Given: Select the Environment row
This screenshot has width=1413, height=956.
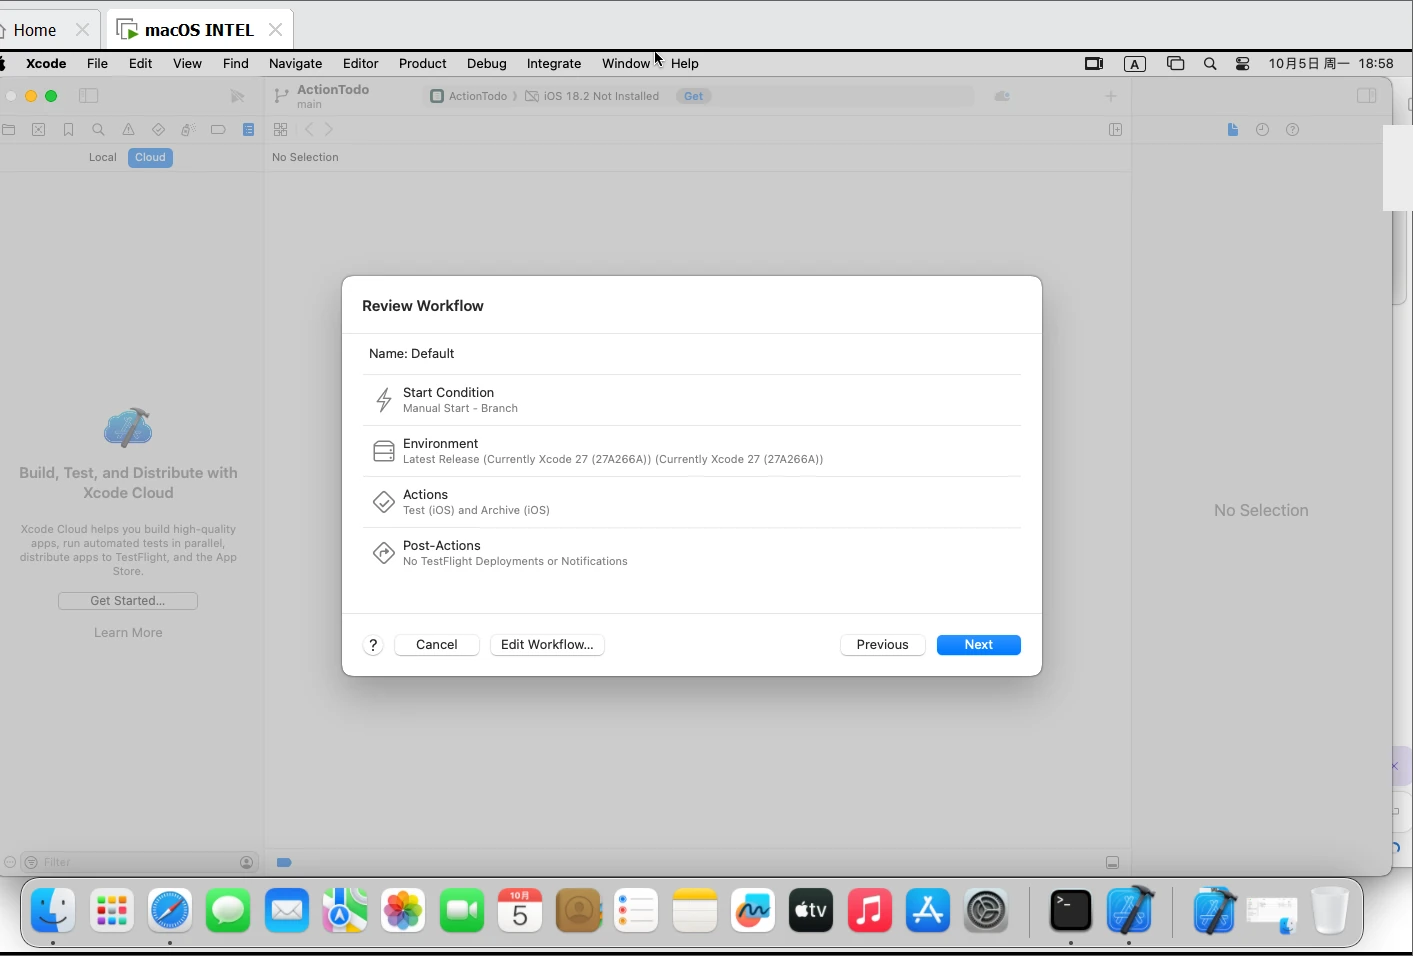Looking at the screenshot, I should click(692, 451).
